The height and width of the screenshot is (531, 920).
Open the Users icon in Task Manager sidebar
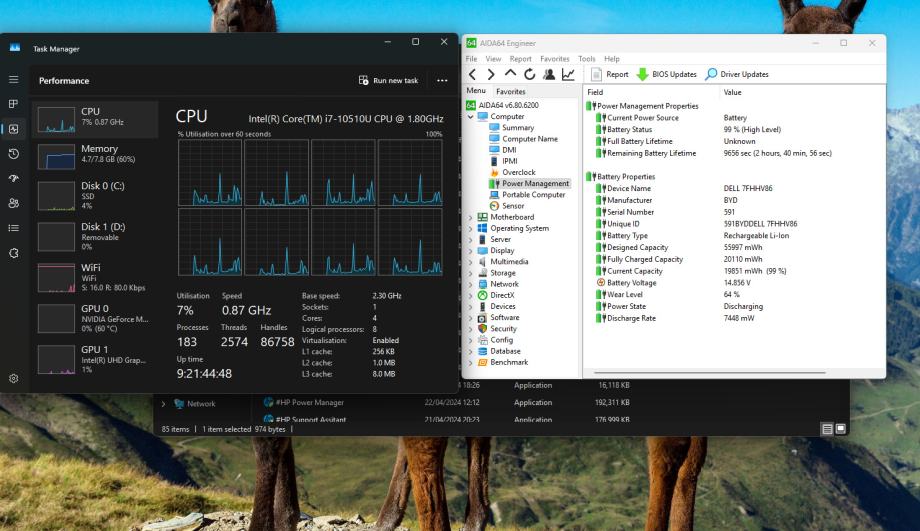point(13,203)
